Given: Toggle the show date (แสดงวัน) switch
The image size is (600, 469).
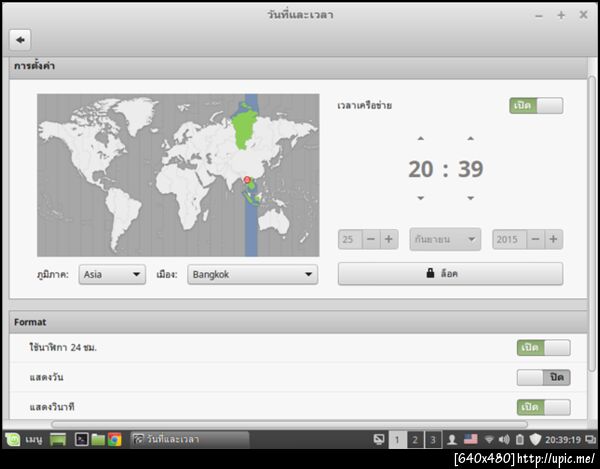Looking at the screenshot, I should (x=543, y=378).
